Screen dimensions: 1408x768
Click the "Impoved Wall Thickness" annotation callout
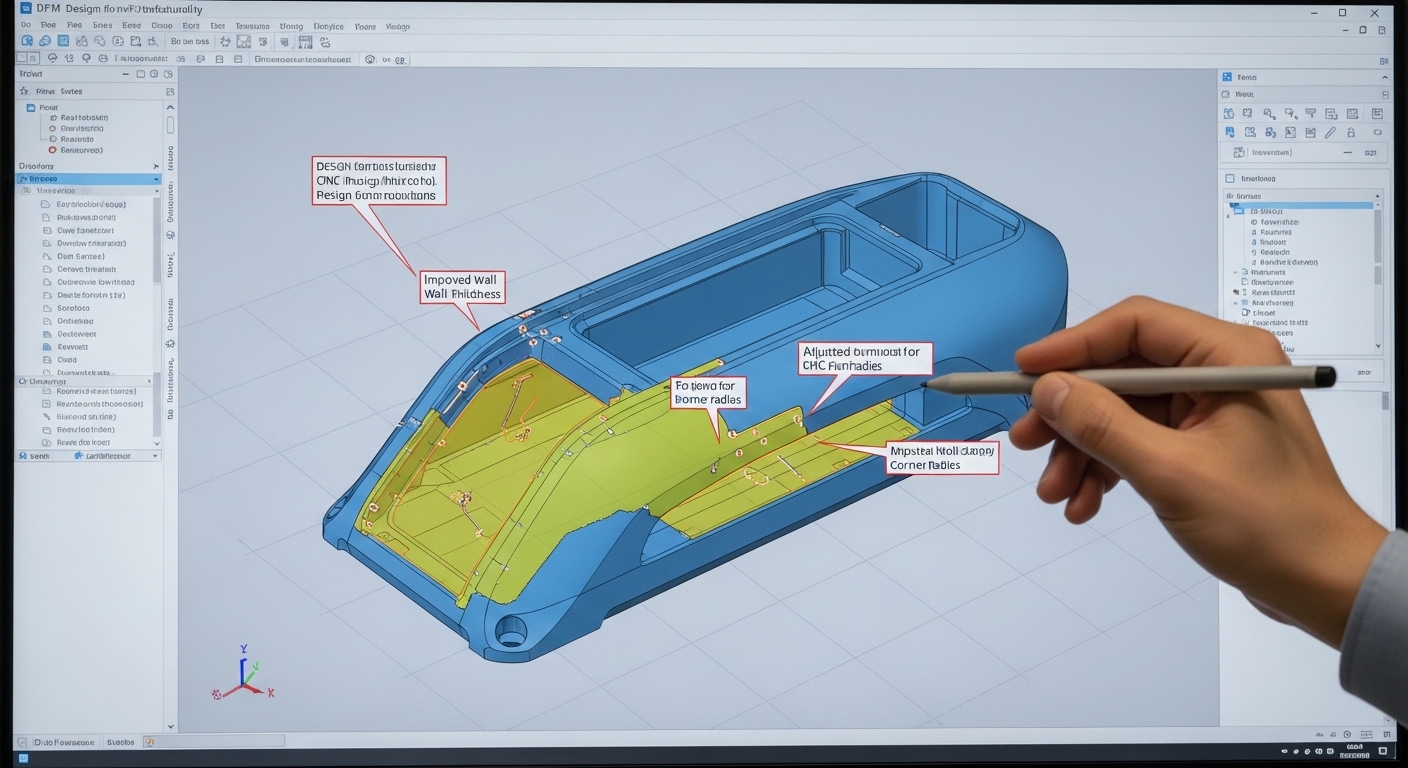(461, 287)
